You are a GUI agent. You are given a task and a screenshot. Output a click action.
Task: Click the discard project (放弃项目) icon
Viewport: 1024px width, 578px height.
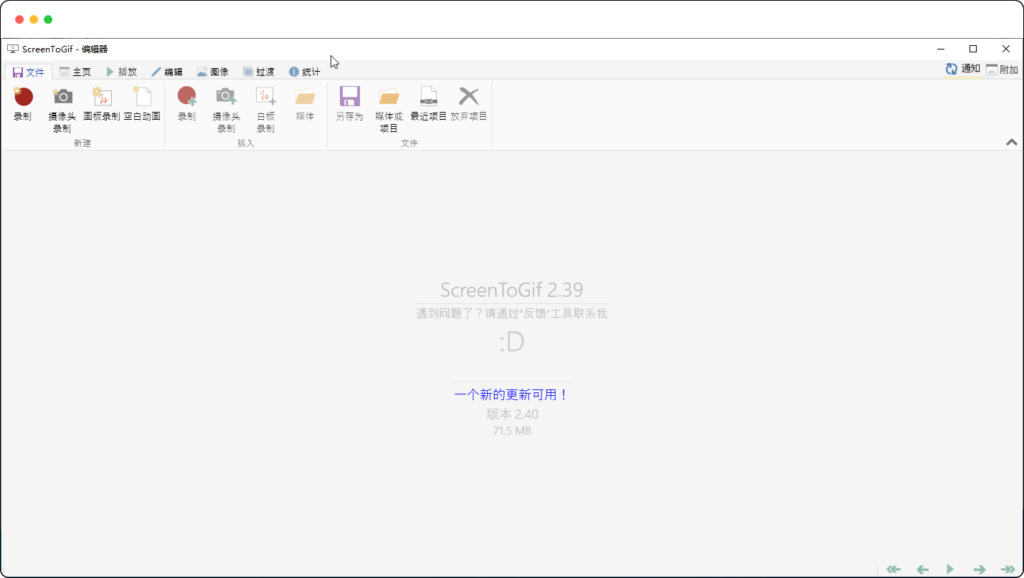(469, 97)
